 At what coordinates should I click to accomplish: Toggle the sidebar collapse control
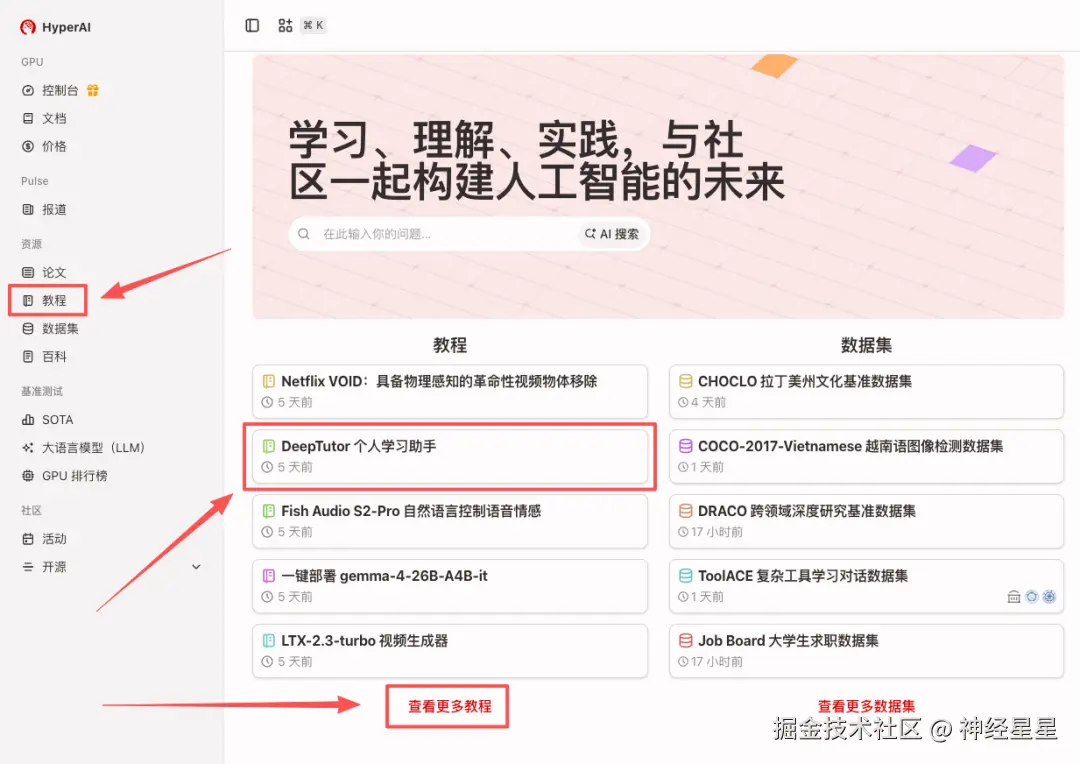pyautogui.click(x=251, y=25)
